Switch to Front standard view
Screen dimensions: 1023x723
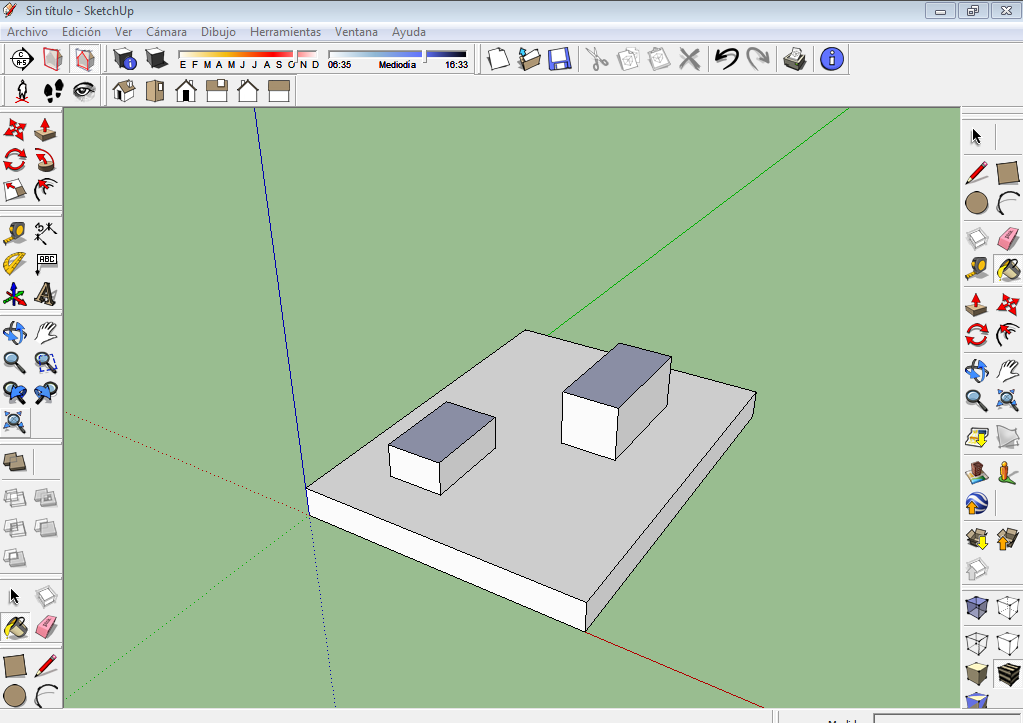(186, 91)
